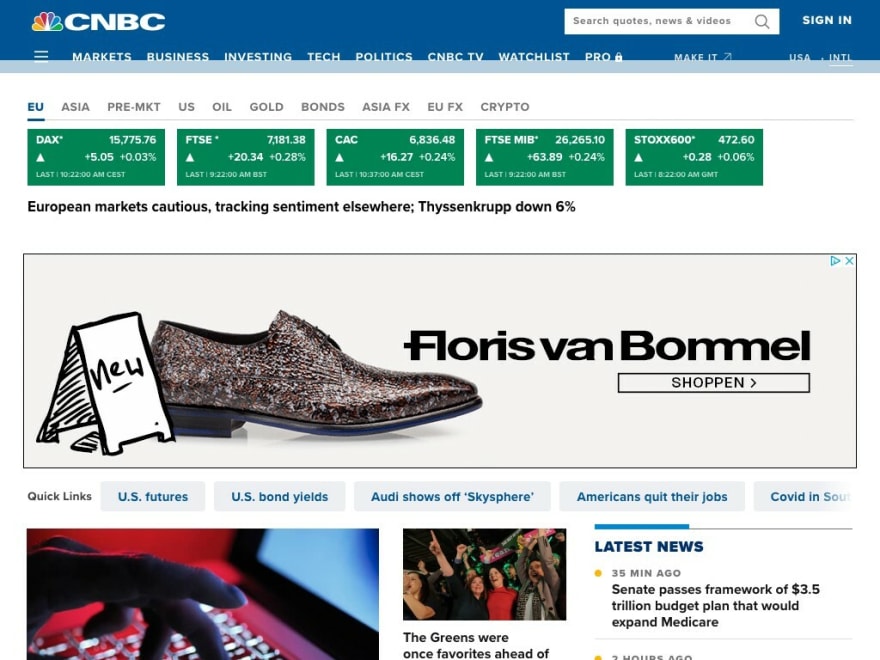Click the Floris van Bommel shoe image
The height and width of the screenshot is (660, 880).
[x=317, y=373]
